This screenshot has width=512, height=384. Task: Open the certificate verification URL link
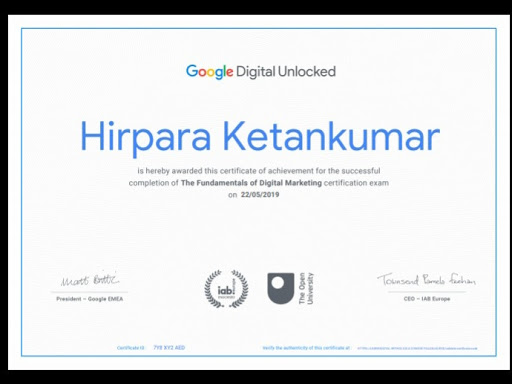pyautogui.click(x=417, y=348)
